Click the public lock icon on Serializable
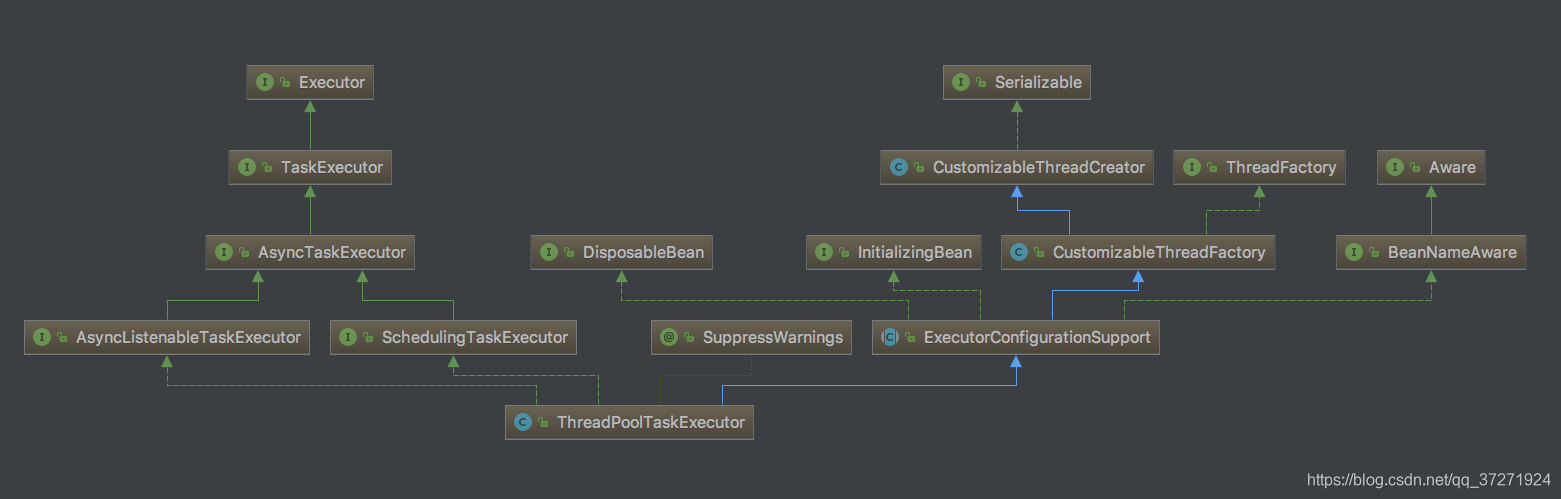Image resolution: width=1561 pixels, height=499 pixels. pyautogui.click(x=981, y=83)
